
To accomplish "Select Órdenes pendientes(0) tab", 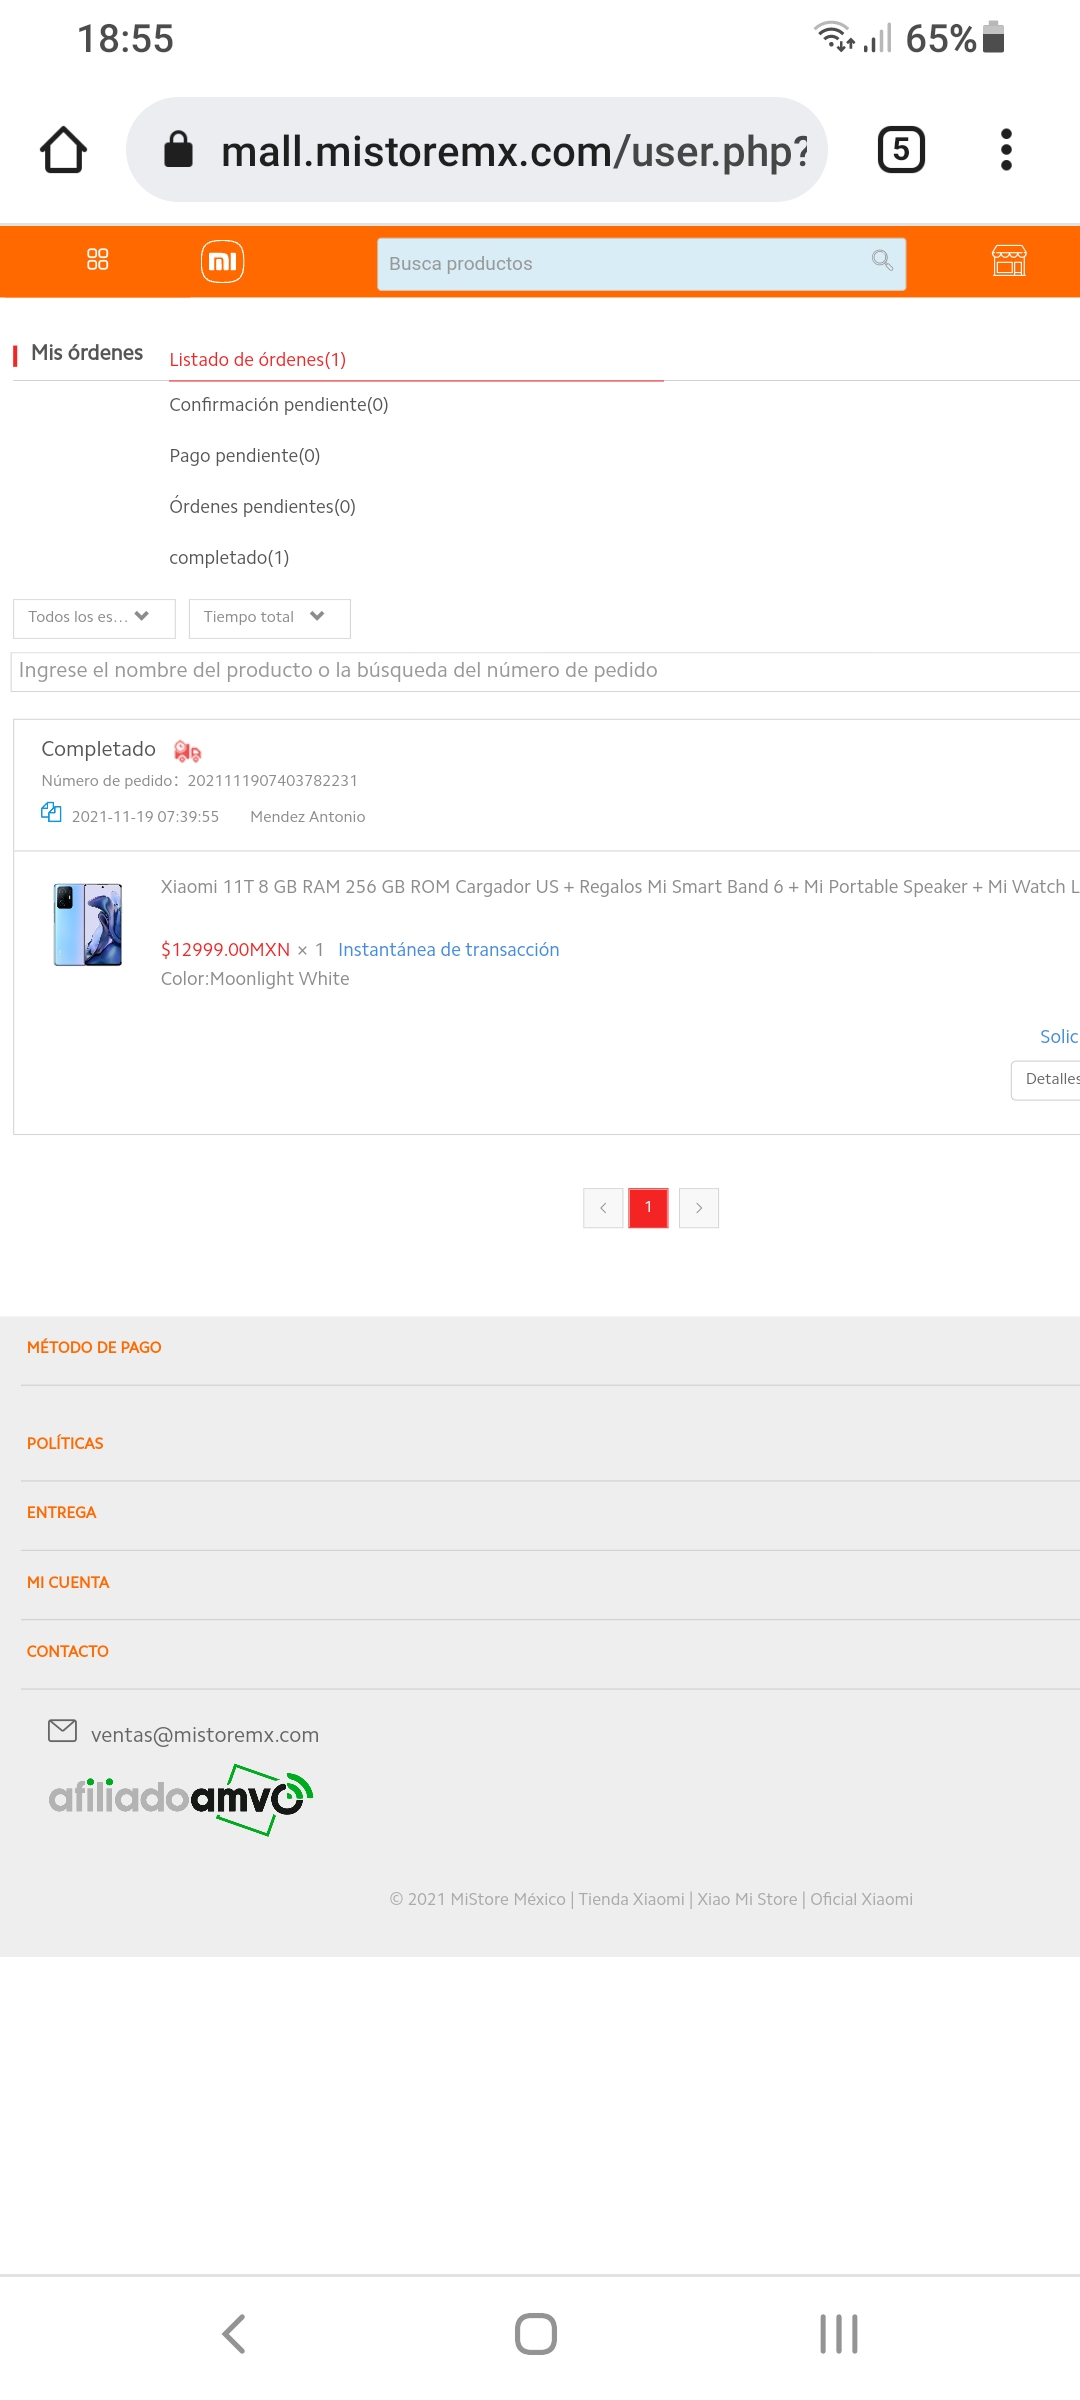I will (263, 506).
